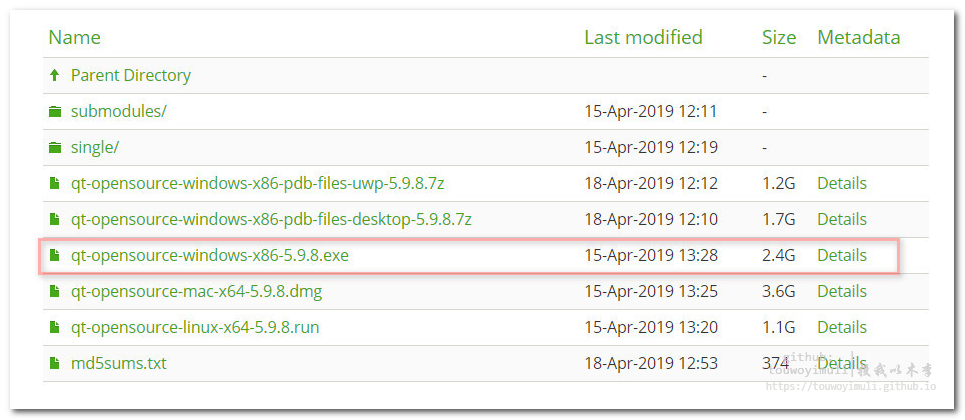
Task: Click the date 15-Apr-2019 13:25
Action: point(651,291)
